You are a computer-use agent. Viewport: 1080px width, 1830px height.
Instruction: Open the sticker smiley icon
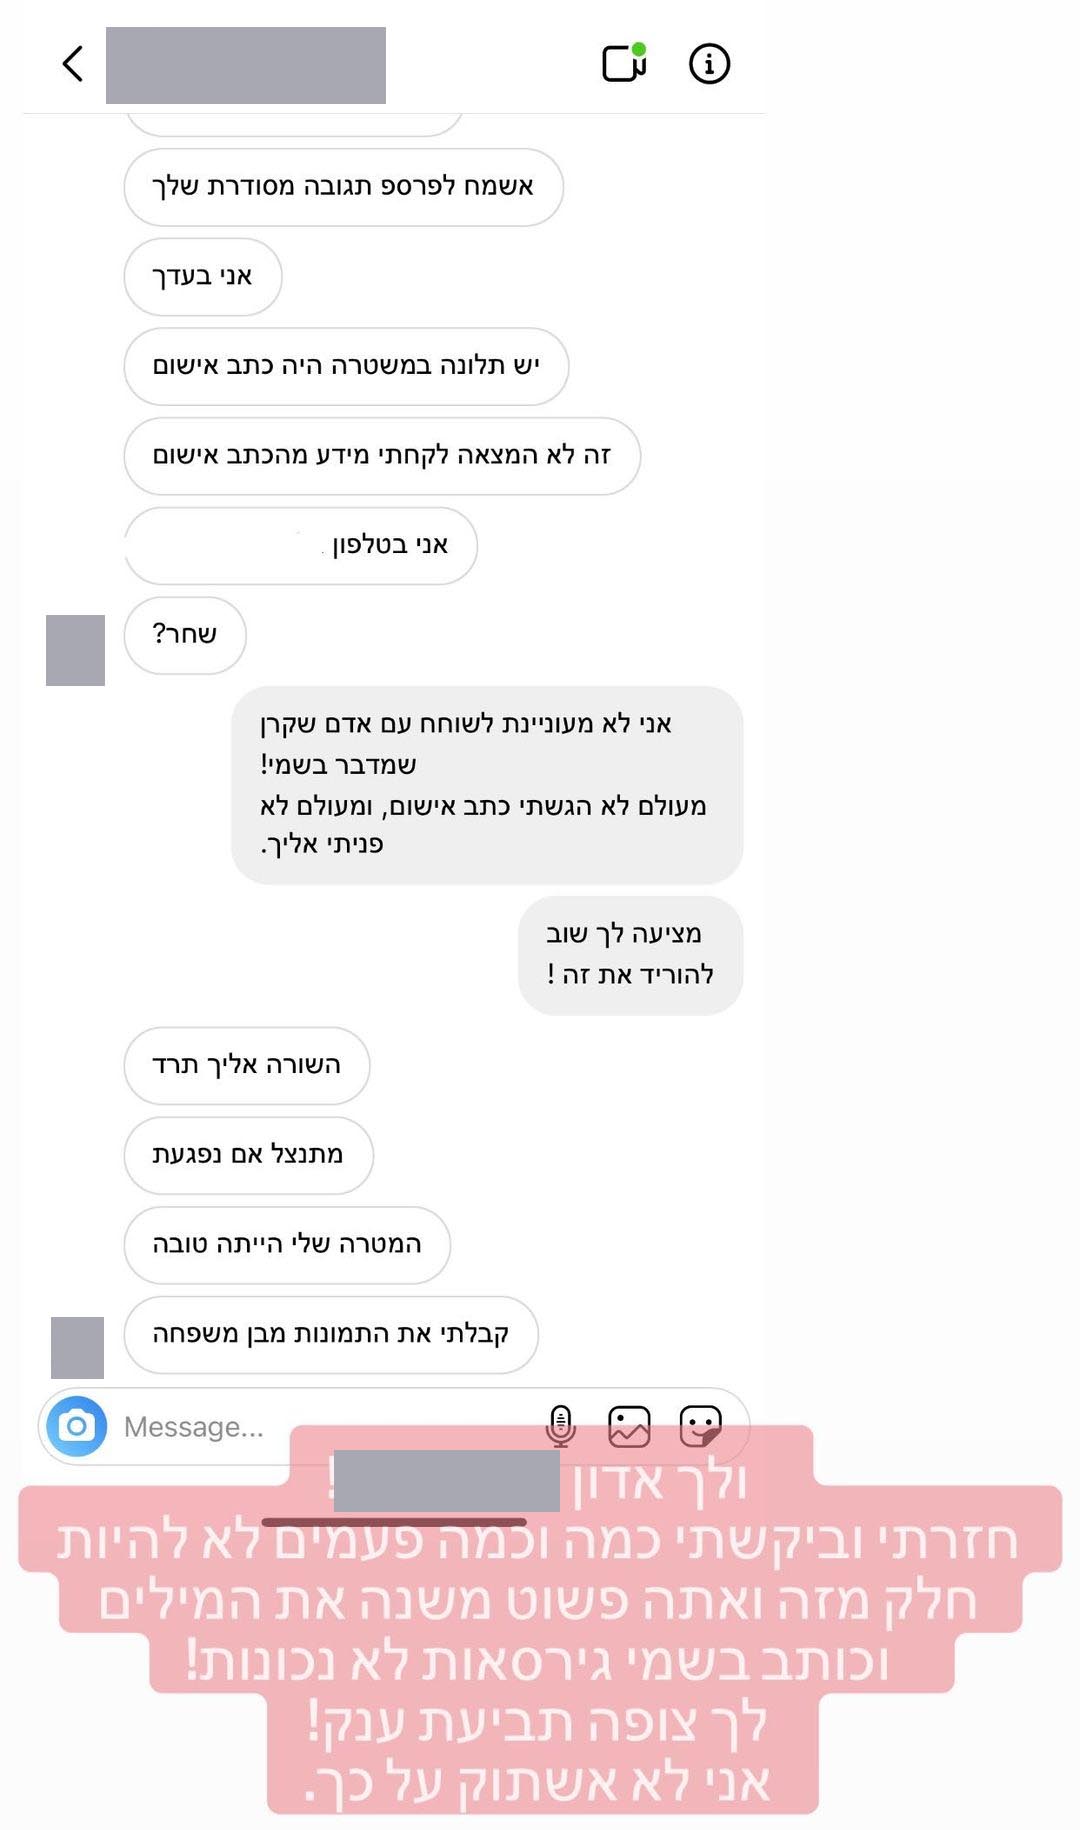click(x=700, y=1426)
